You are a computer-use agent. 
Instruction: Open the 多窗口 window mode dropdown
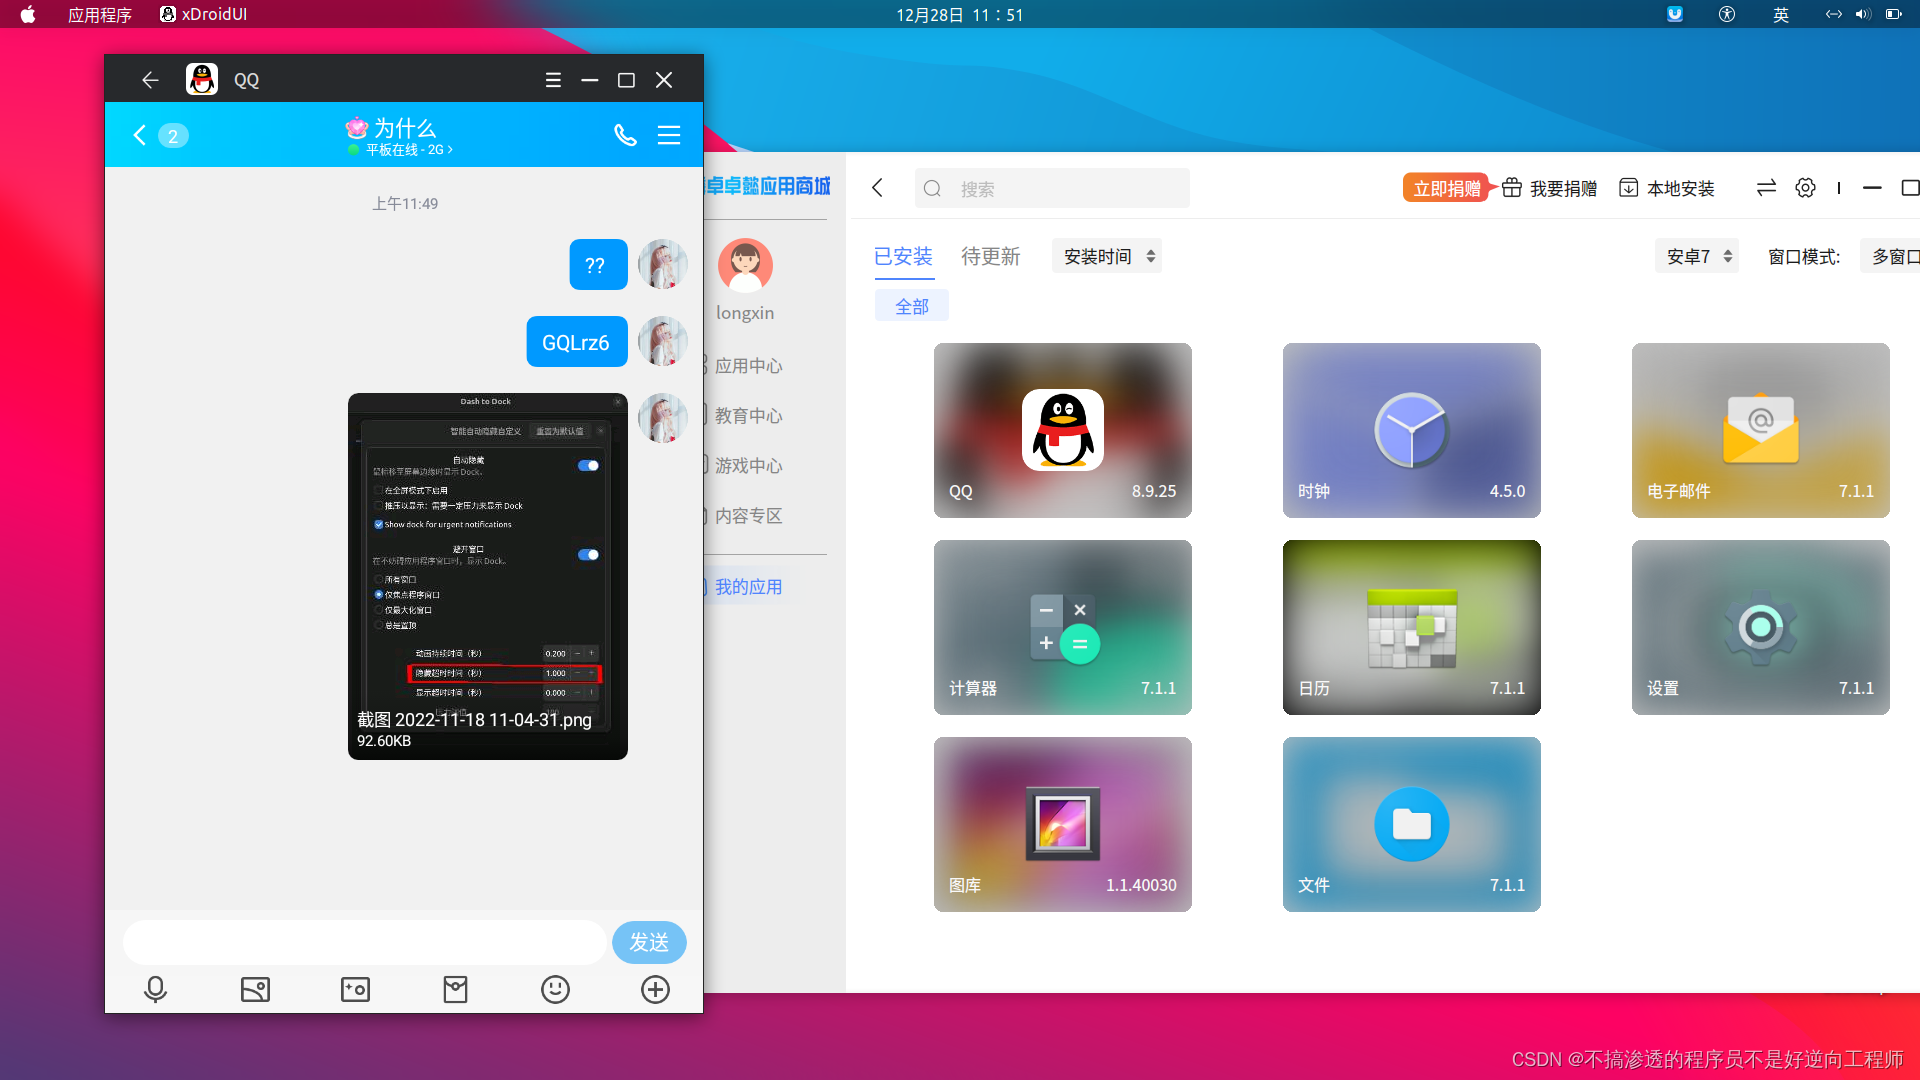(x=1897, y=256)
